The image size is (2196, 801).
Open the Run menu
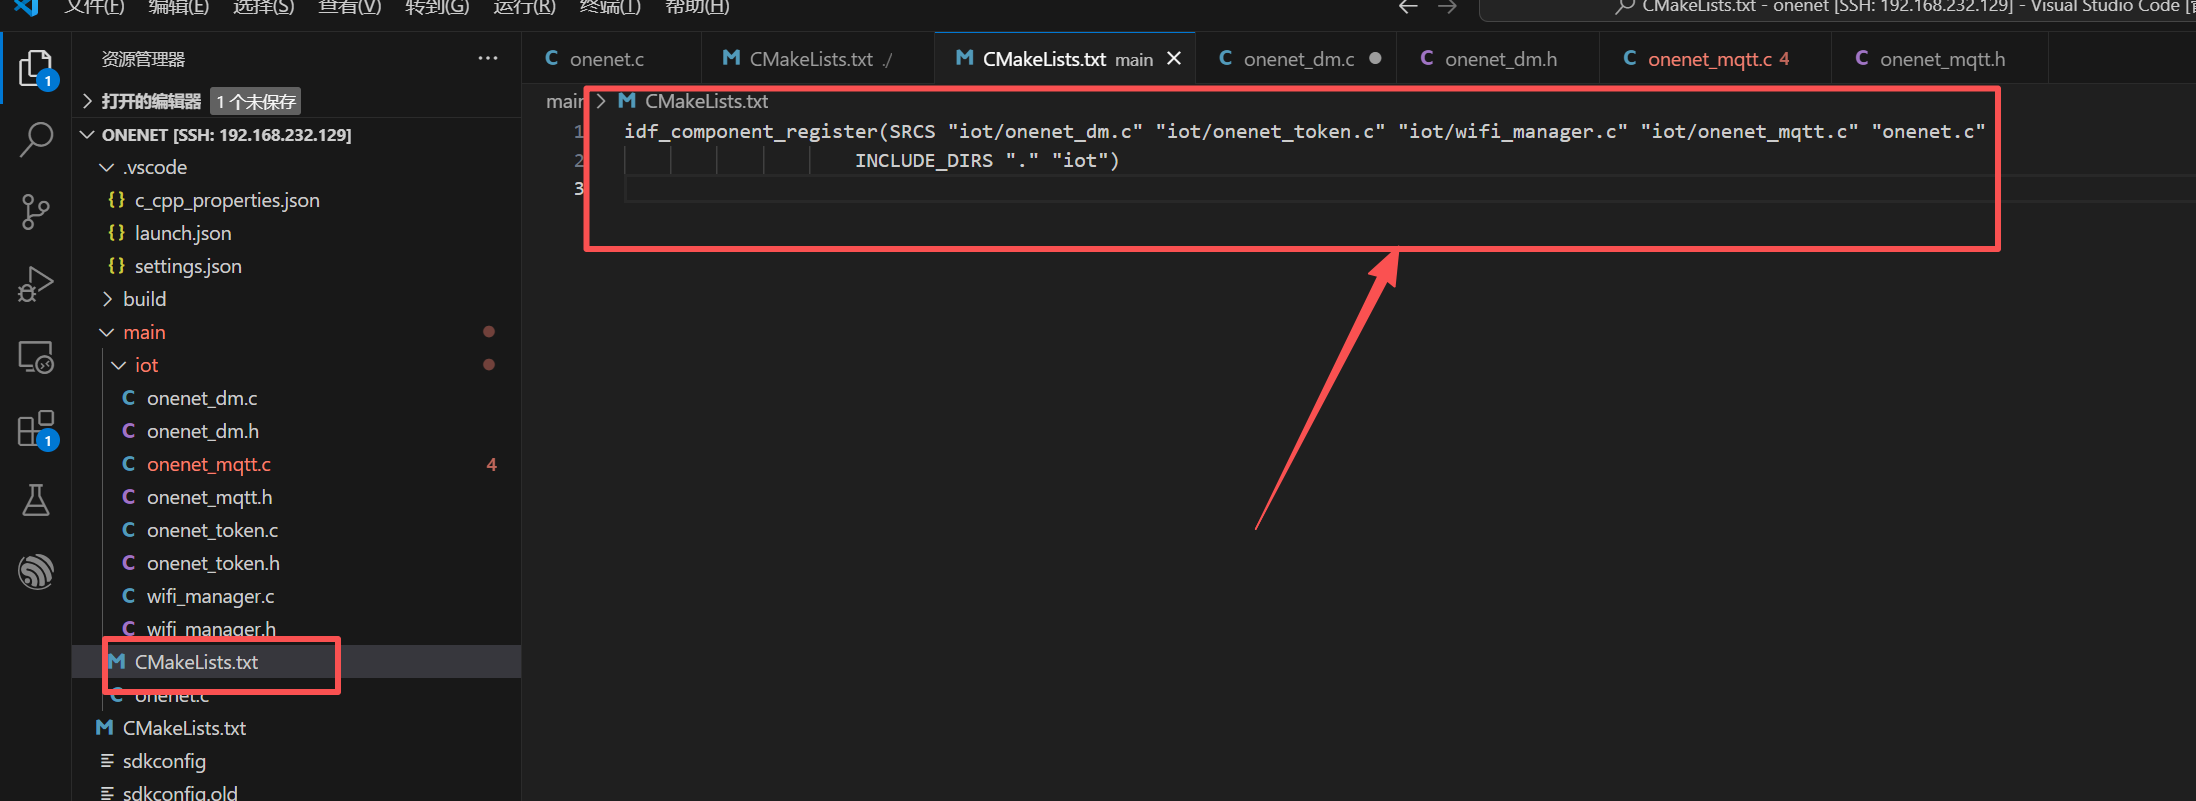(x=524, y=7)
